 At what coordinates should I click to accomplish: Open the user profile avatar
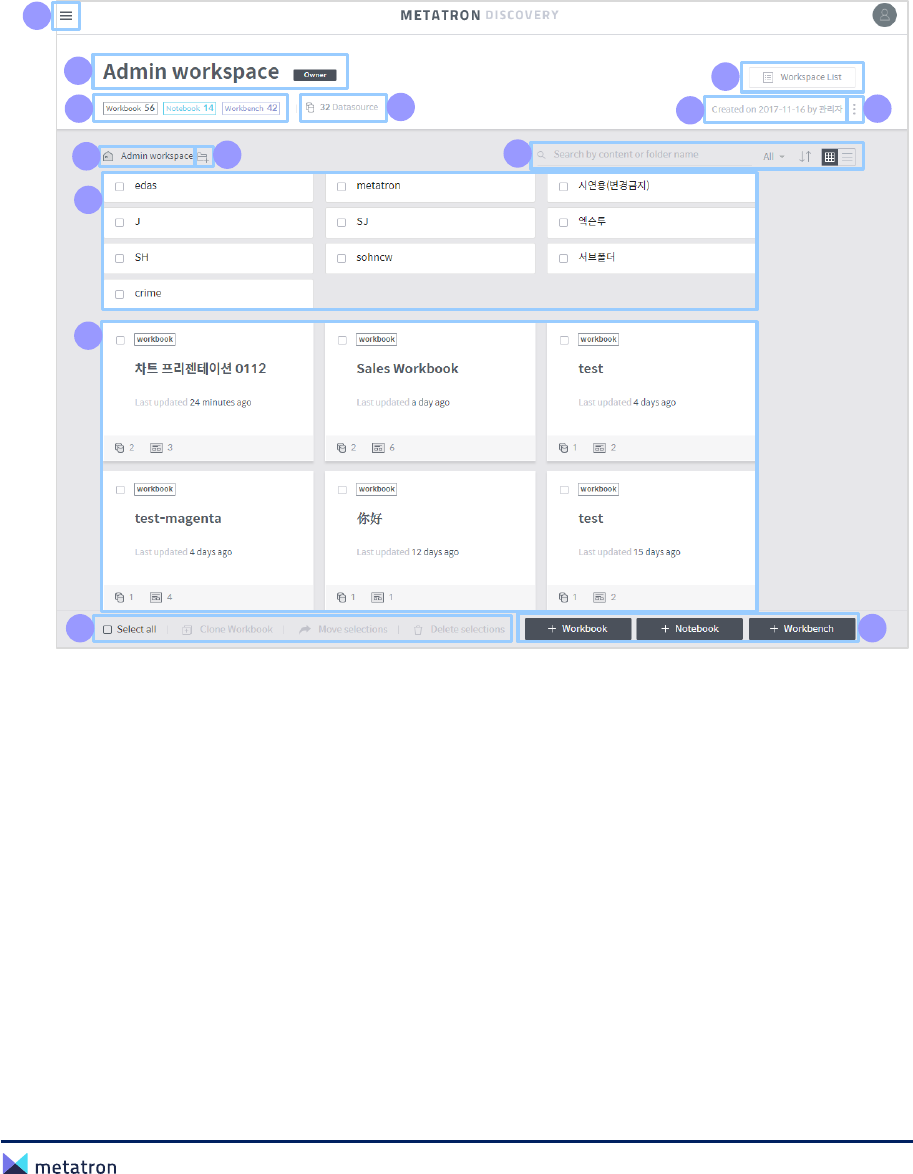click(885, 15)
